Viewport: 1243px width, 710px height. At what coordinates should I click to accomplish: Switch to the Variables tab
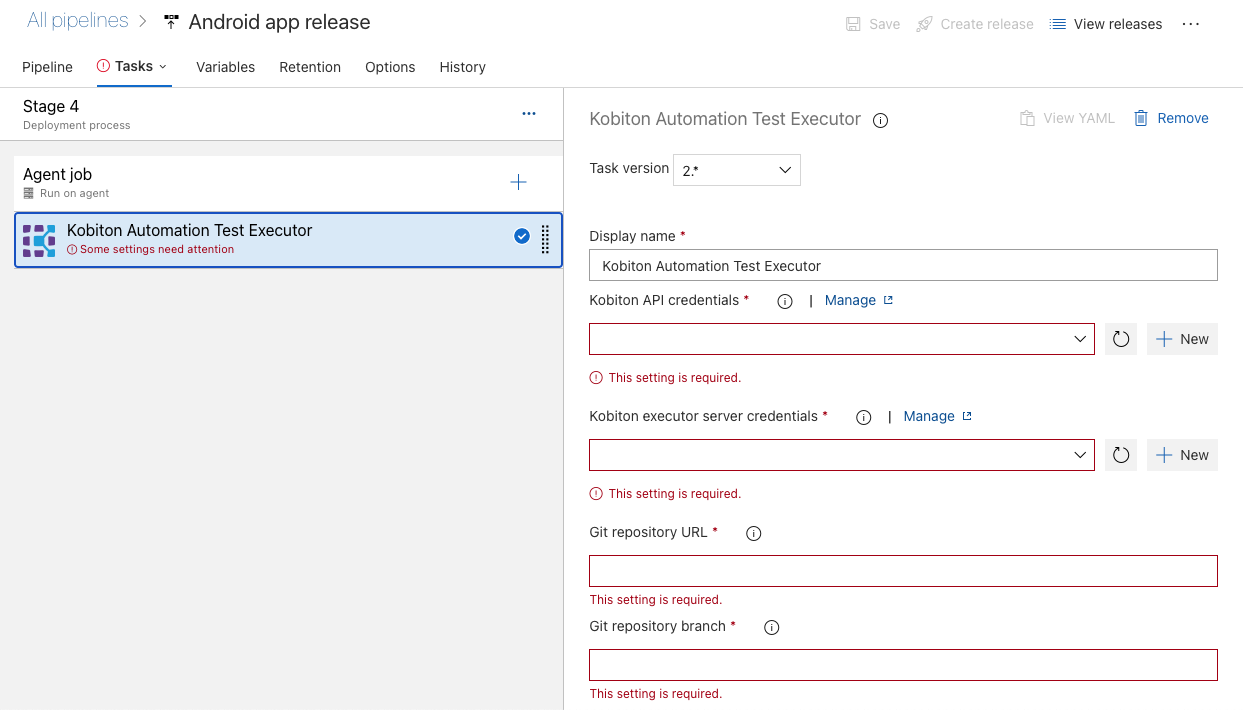point(225,67)
